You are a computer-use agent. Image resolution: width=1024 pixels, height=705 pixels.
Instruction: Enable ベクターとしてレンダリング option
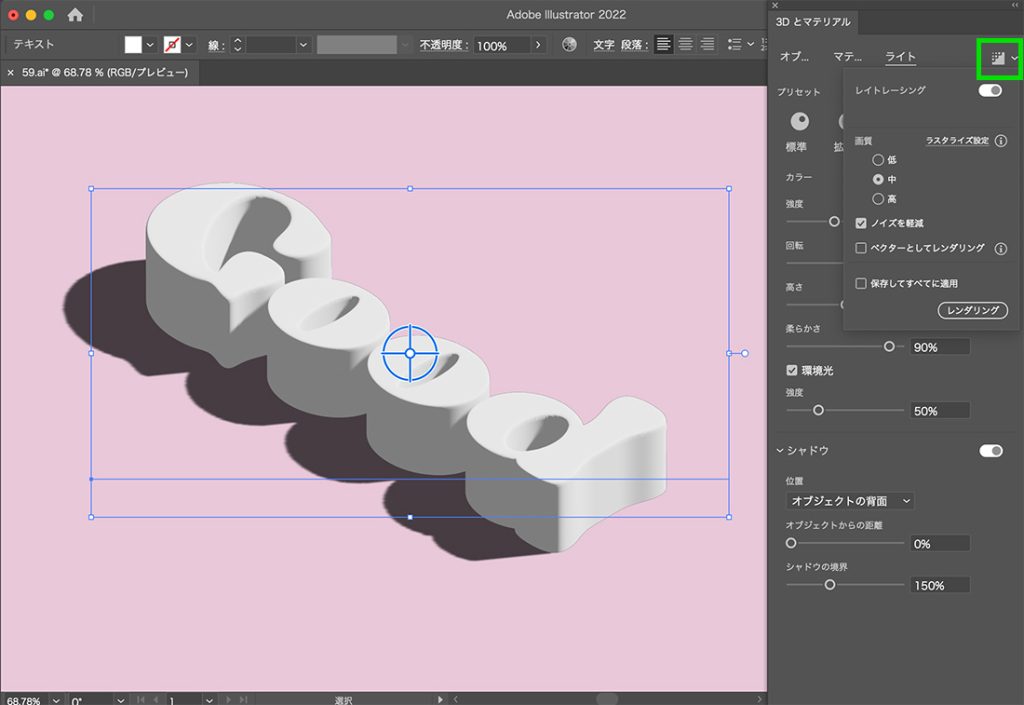coord(861,248)
